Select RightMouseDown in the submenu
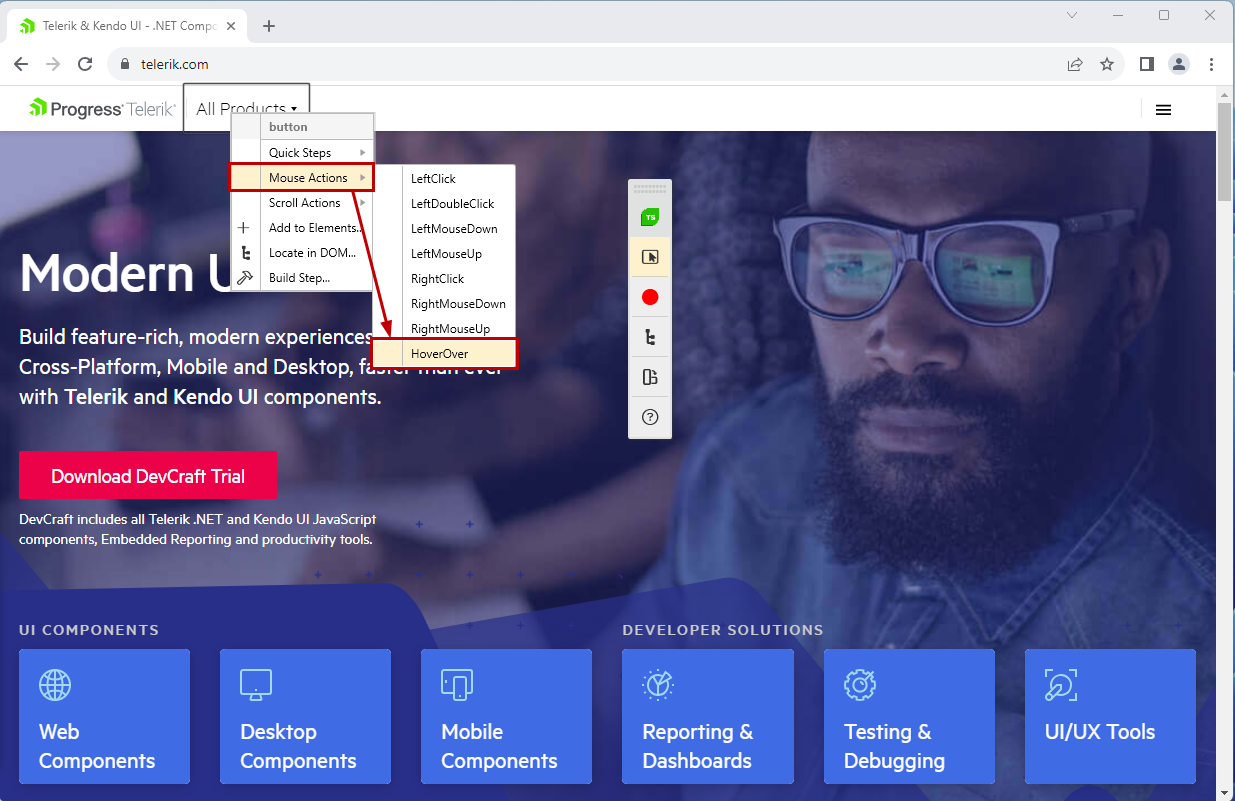The image size is (1235, 801). (x=444, y=304)
